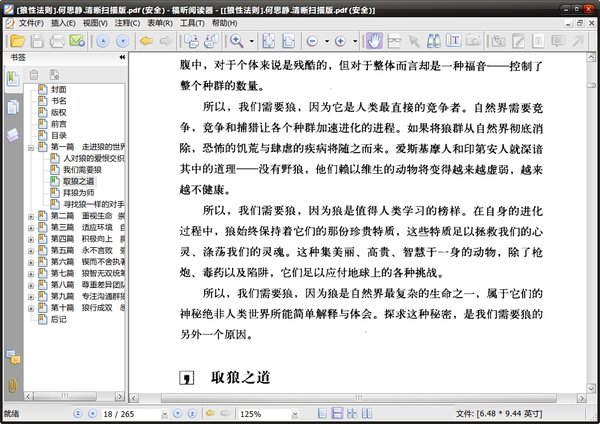Open the 注释(C) menu

click(x=127, y=23)
